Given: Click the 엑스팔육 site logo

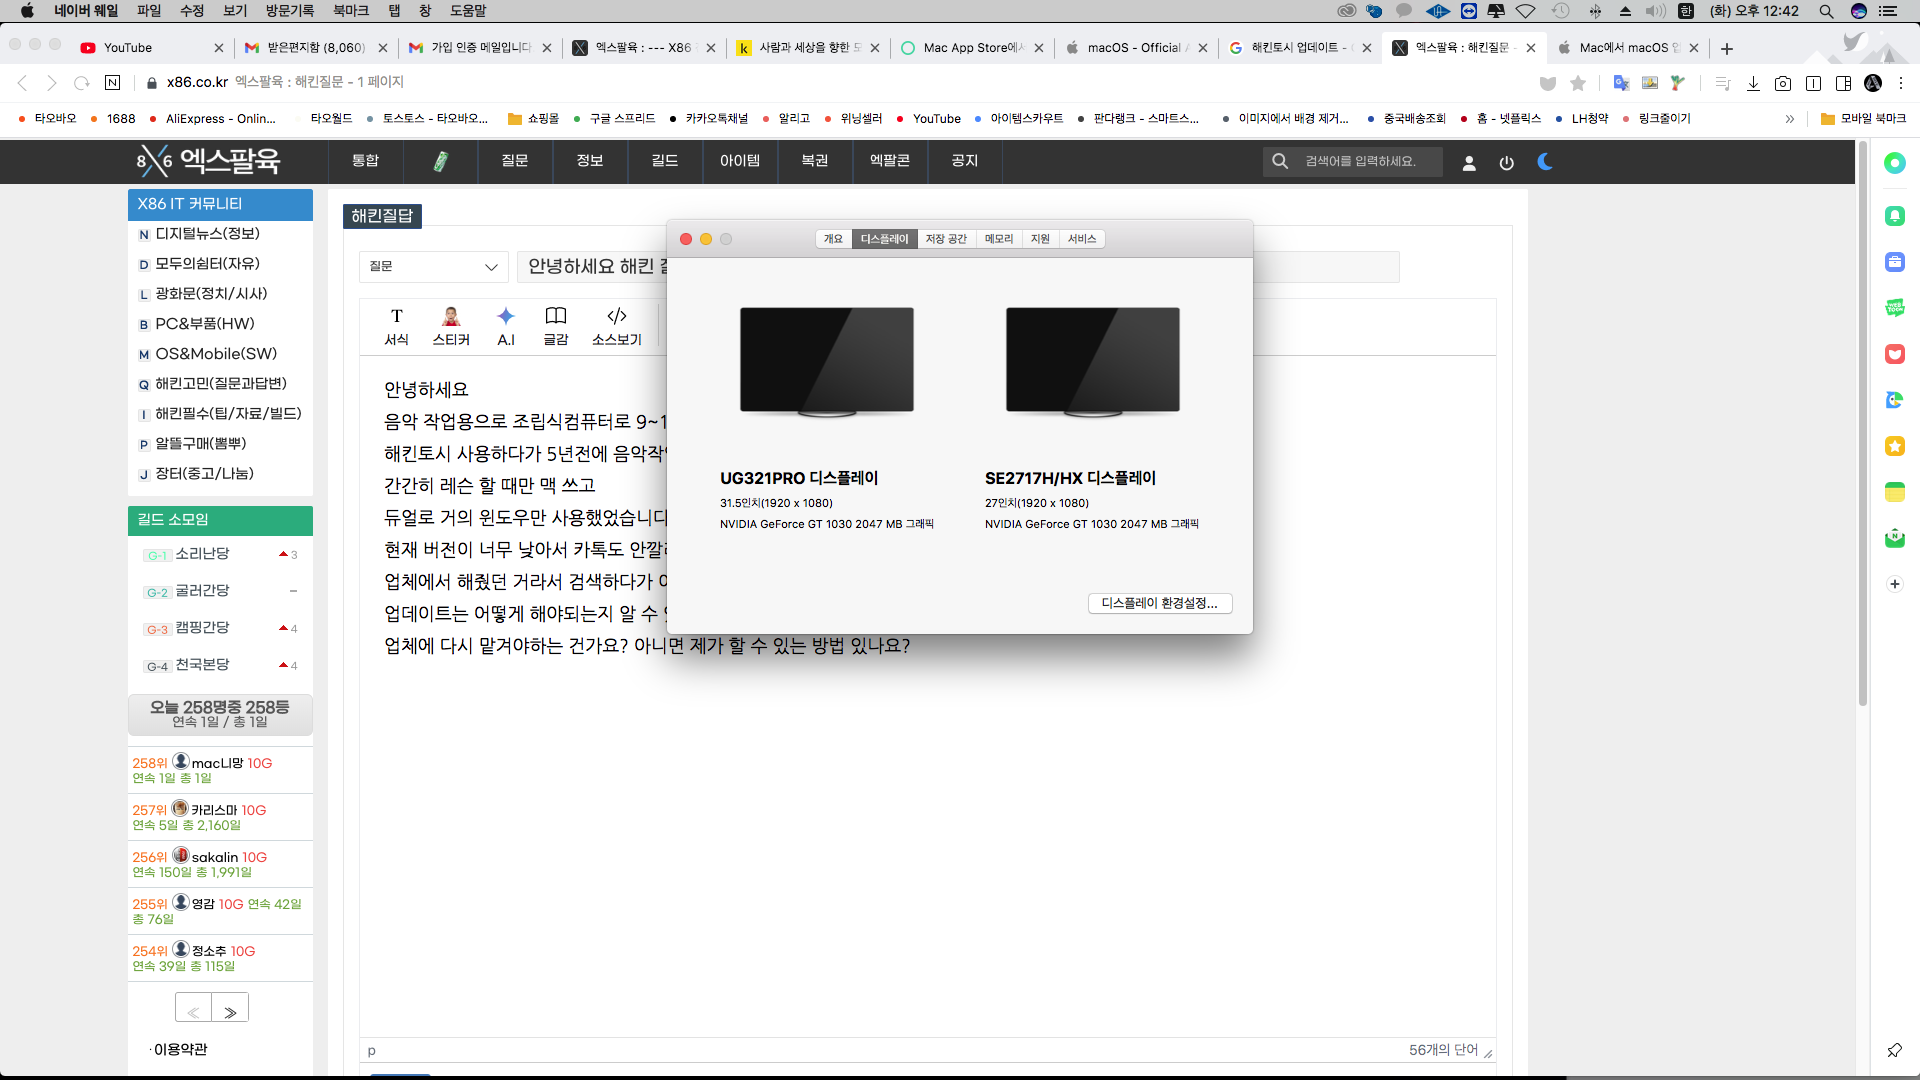Looking at the screenshot, I should point(208,161).
